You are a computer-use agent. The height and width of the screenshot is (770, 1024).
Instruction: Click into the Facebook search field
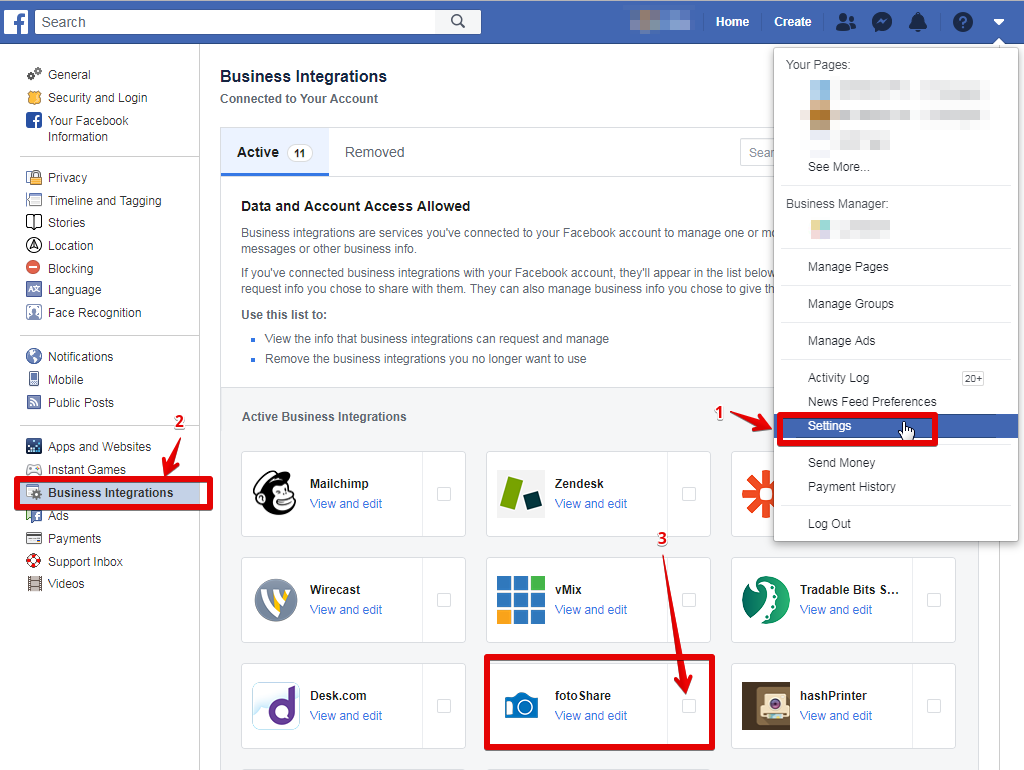[x=235, y=22]
